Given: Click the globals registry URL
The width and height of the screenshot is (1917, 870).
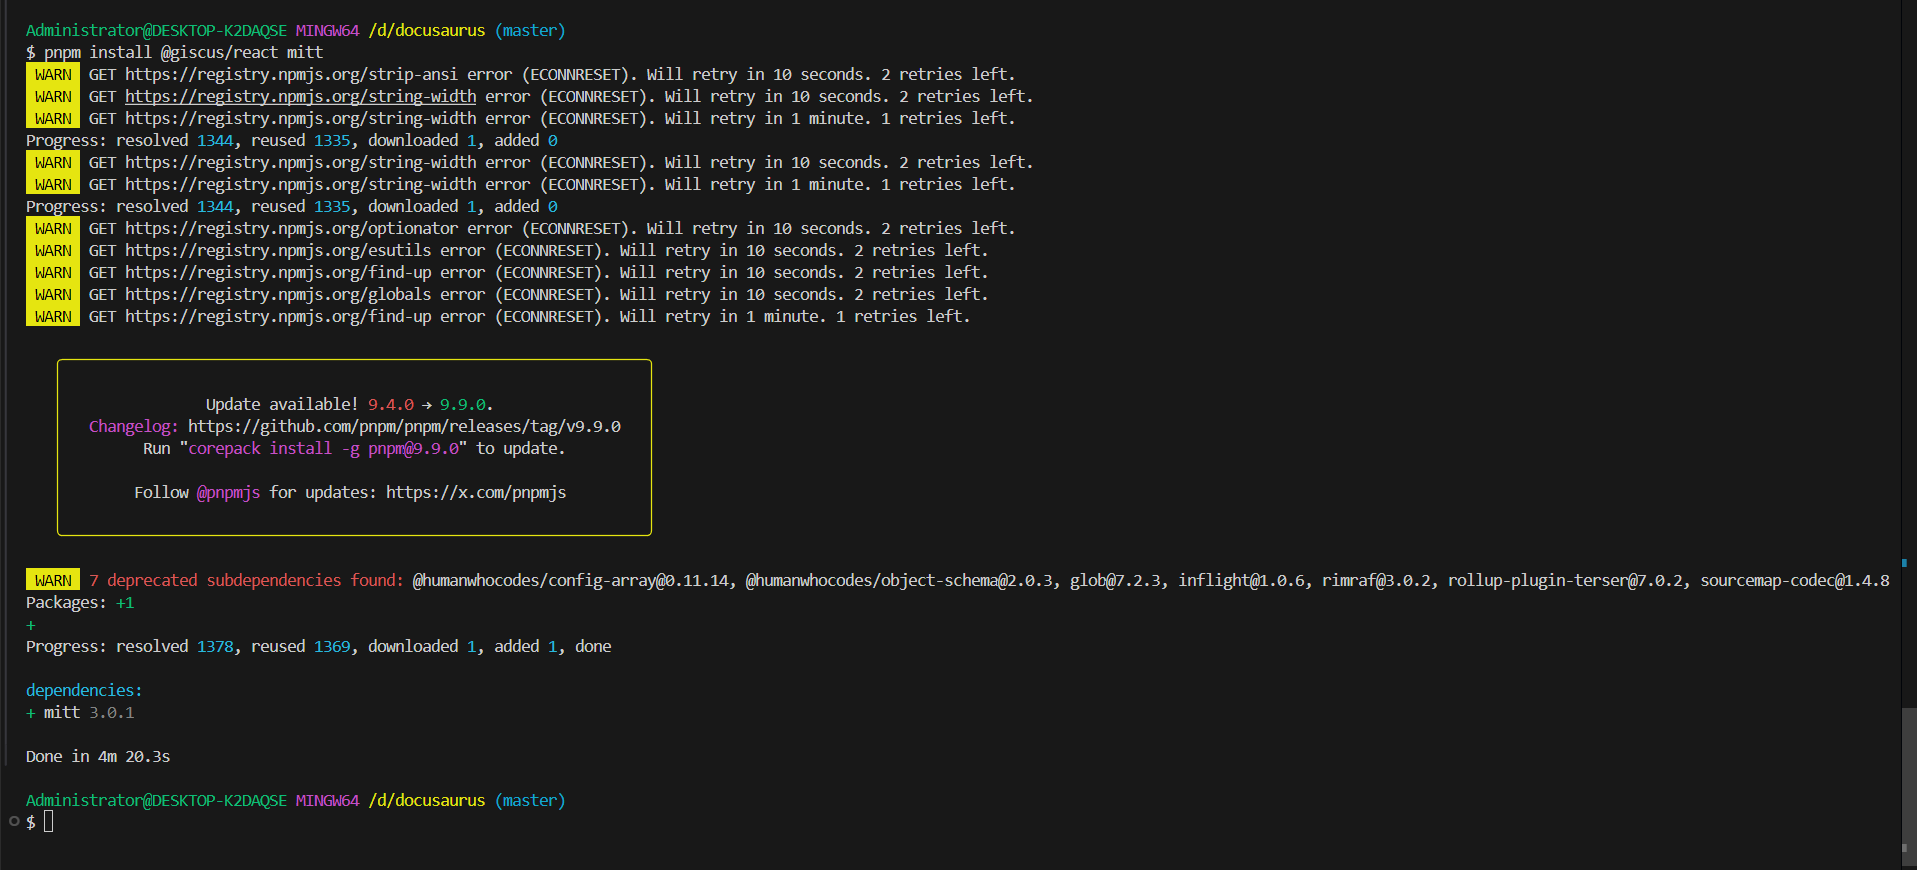Looking at the screenshot, I should pos(278,295).
